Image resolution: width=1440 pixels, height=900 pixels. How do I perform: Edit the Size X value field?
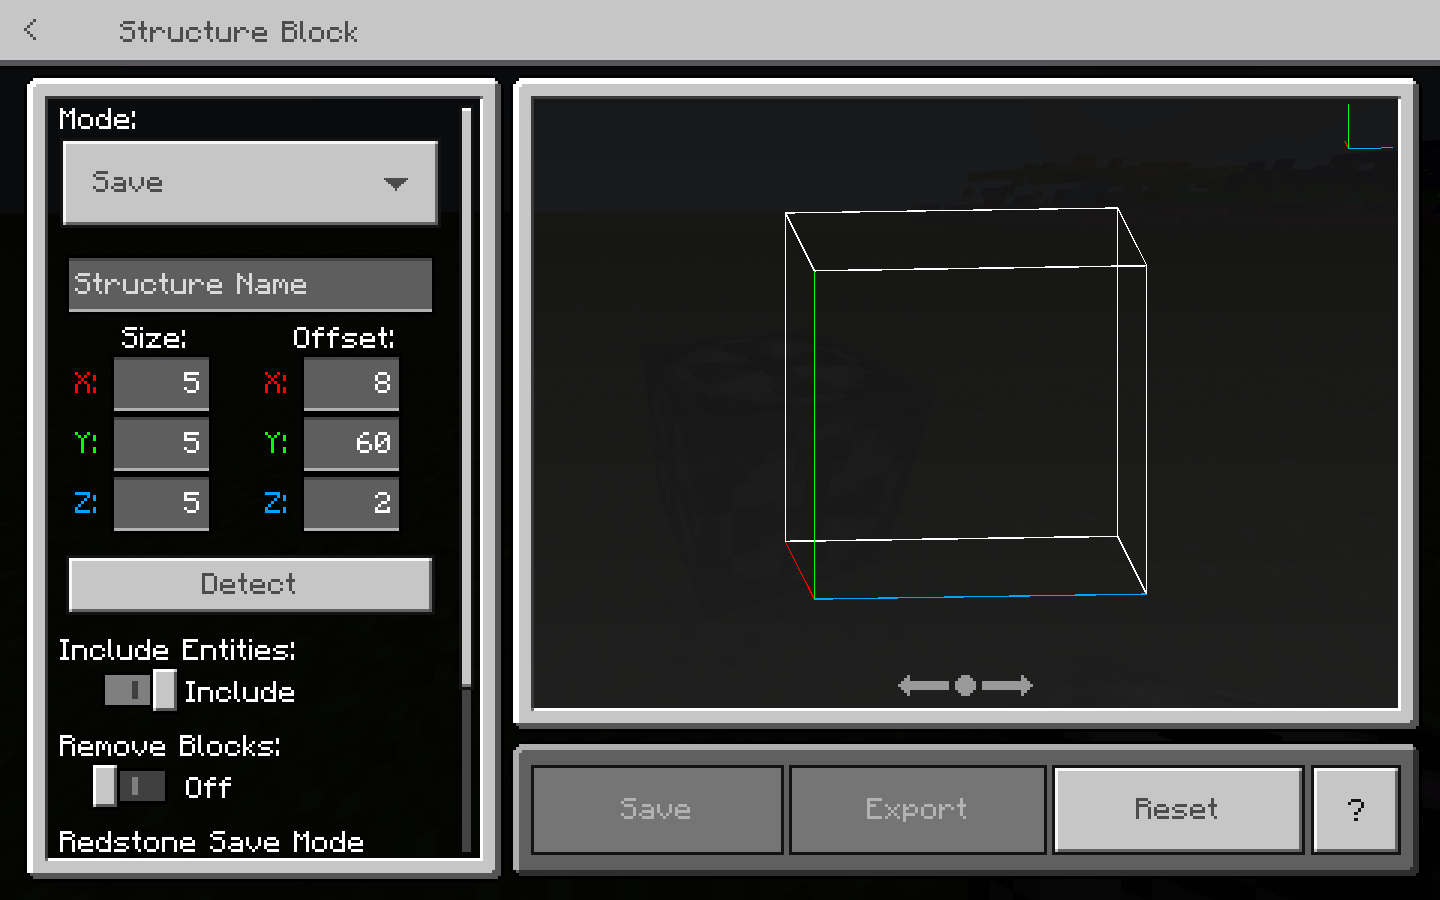coord(161,384)
